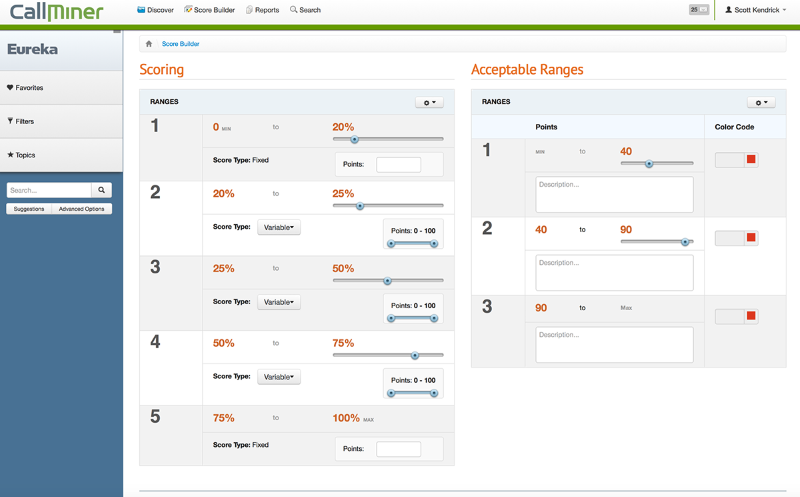Click the CallMiner logo
800x497 pixels.
57,12
